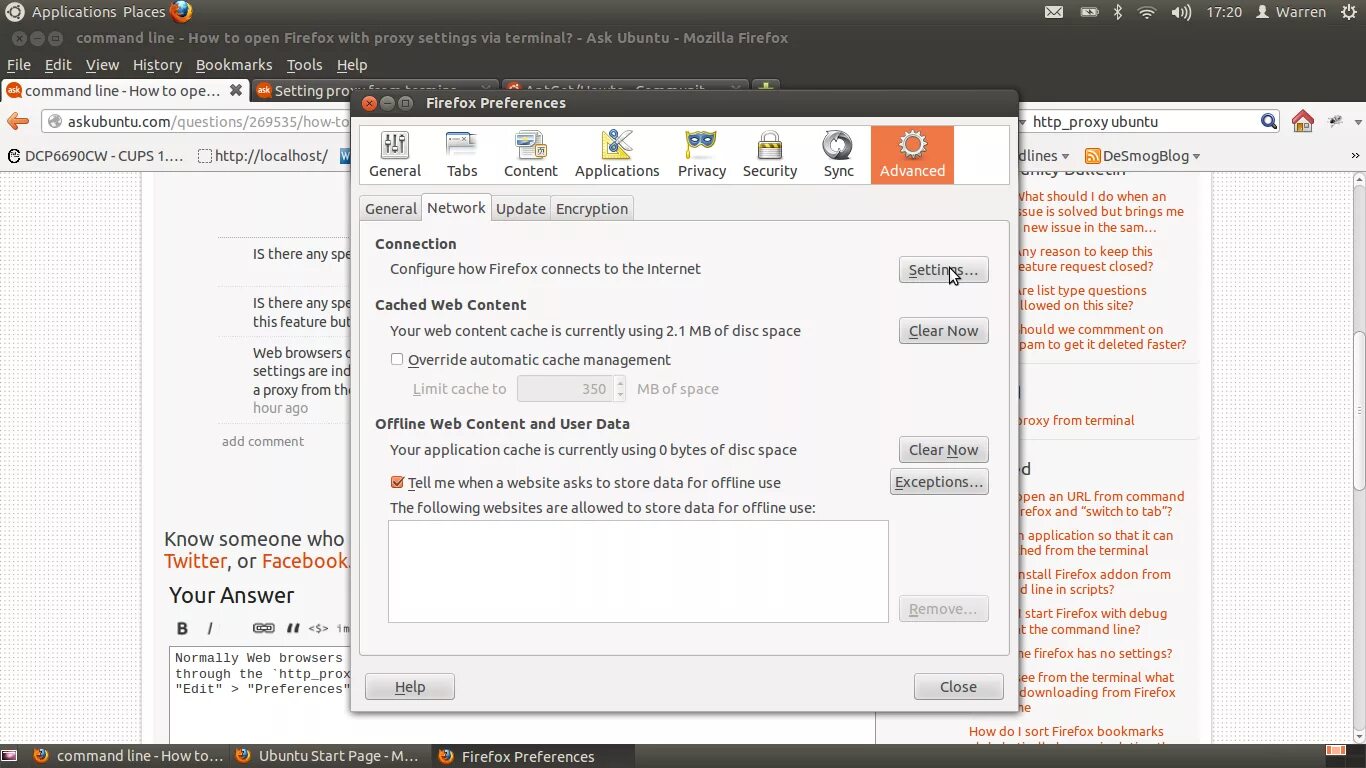
Task: Open the Edit menu in Firefox
Action: (x=58, y=65)
